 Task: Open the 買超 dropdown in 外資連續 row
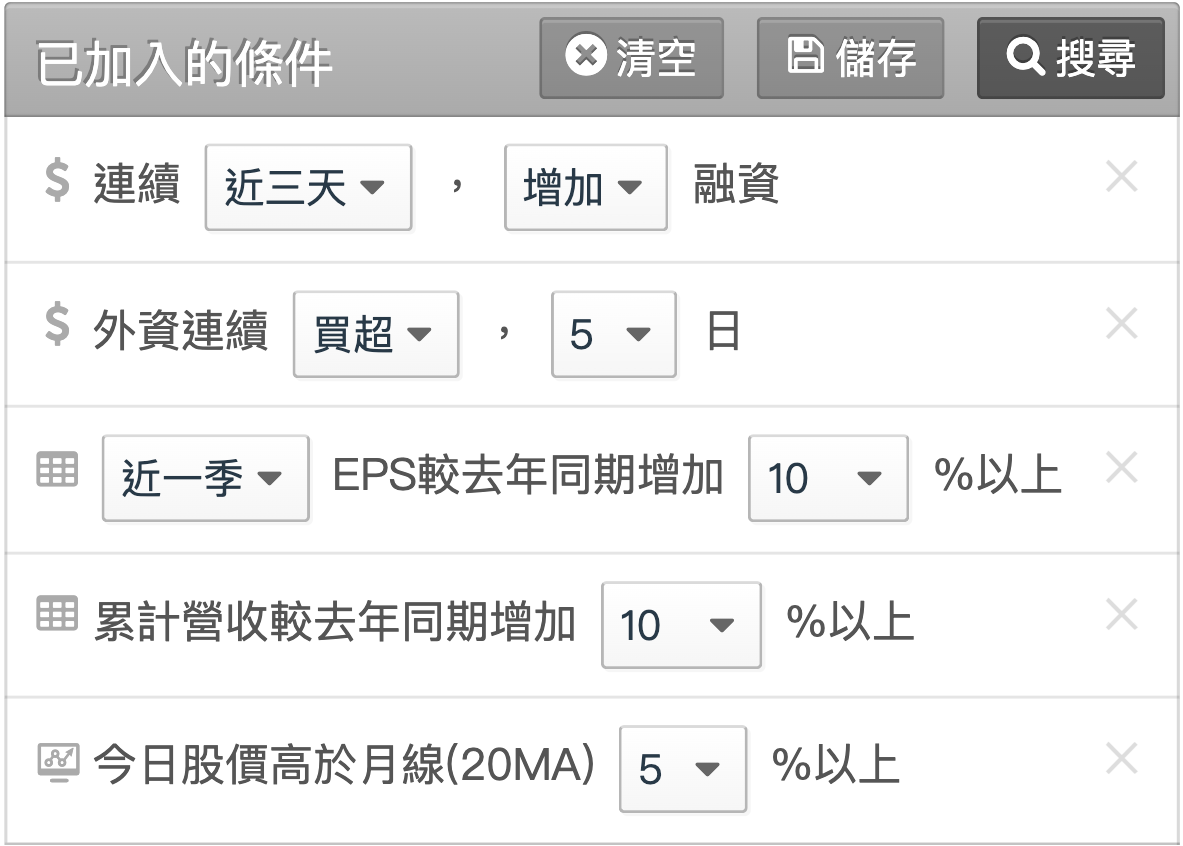pyautogui.click(x=376, y=334)
